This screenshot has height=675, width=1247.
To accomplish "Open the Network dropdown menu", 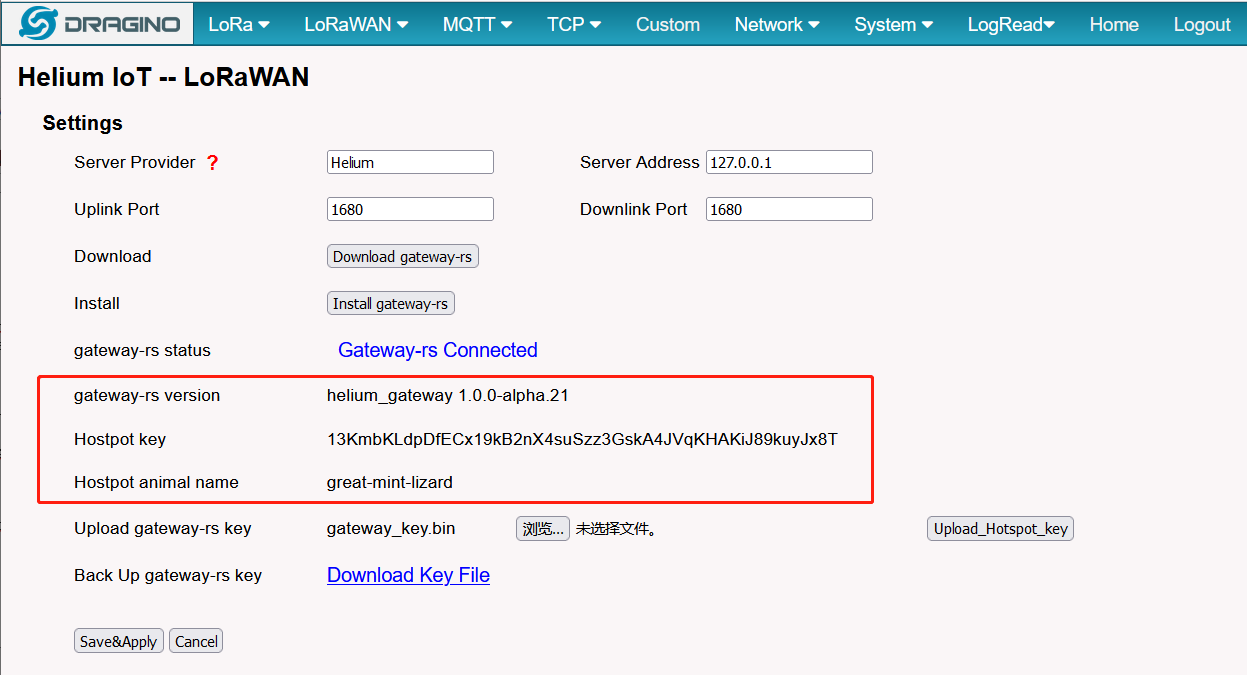I will pyautogui.click(x=777, y=24).
